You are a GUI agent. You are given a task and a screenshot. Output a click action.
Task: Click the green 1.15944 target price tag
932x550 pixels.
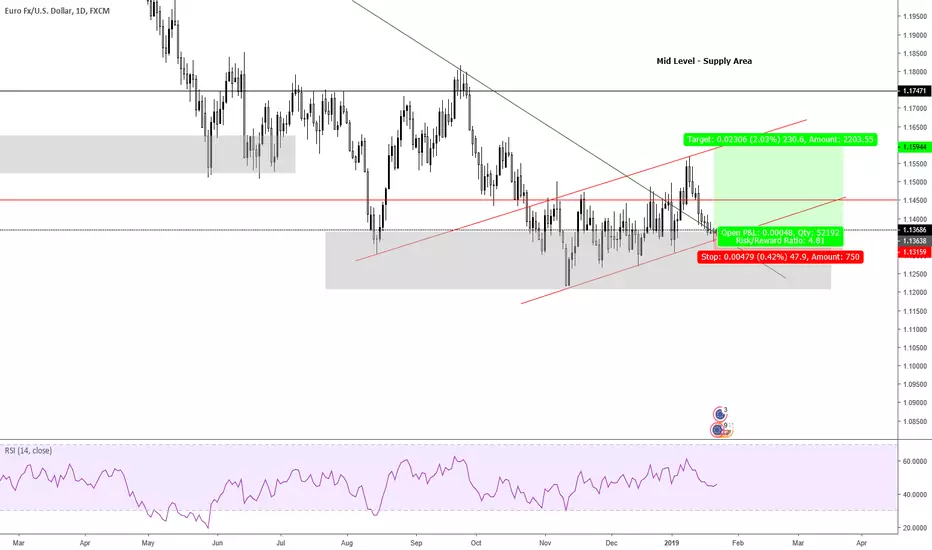click(x=915, y=146)
